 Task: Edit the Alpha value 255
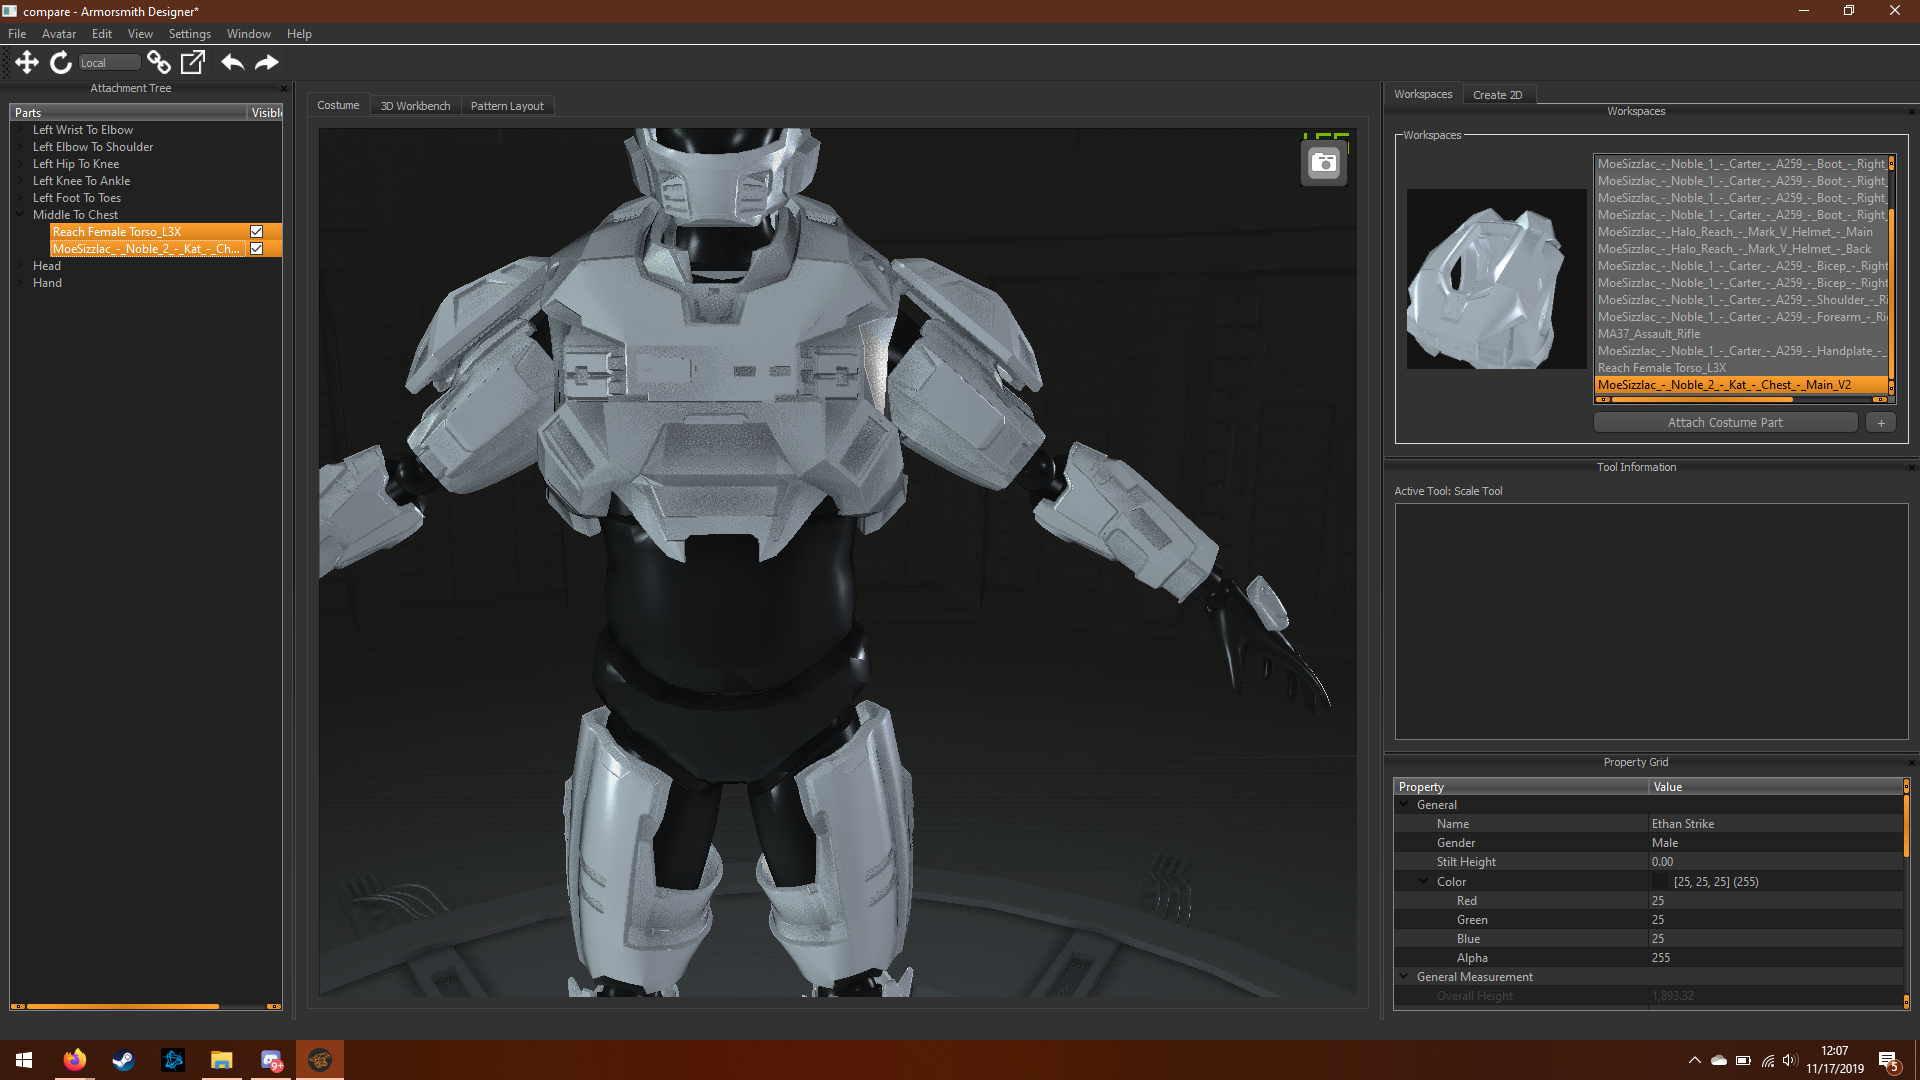pos(1776,958)
